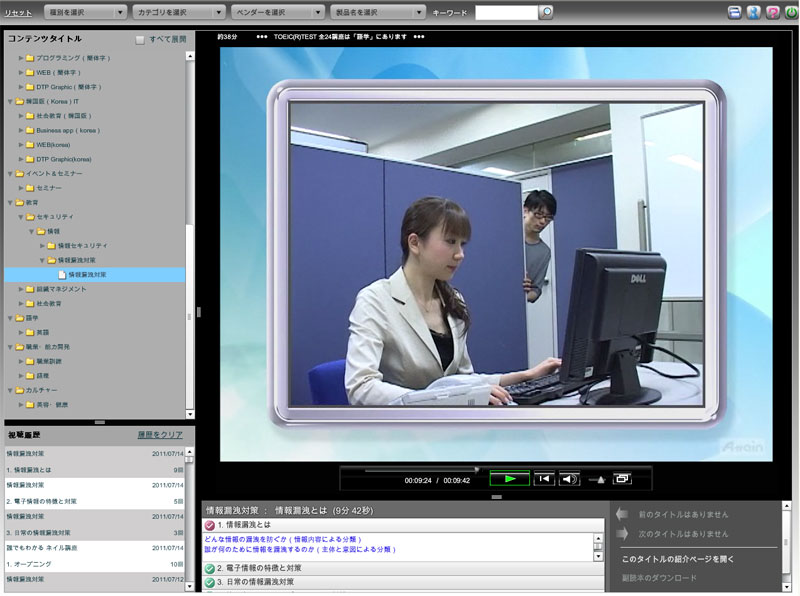Click the リセット link
The width and height of the screenshot is (800, 596).
tap(18, 12)
